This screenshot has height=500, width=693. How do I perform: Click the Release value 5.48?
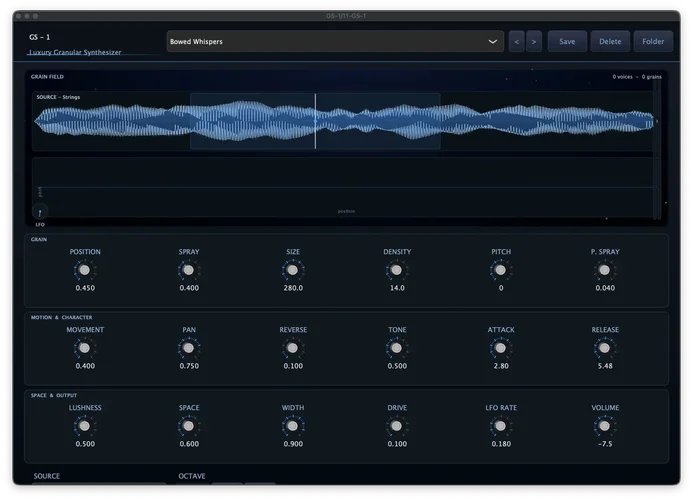click(605, 366)
